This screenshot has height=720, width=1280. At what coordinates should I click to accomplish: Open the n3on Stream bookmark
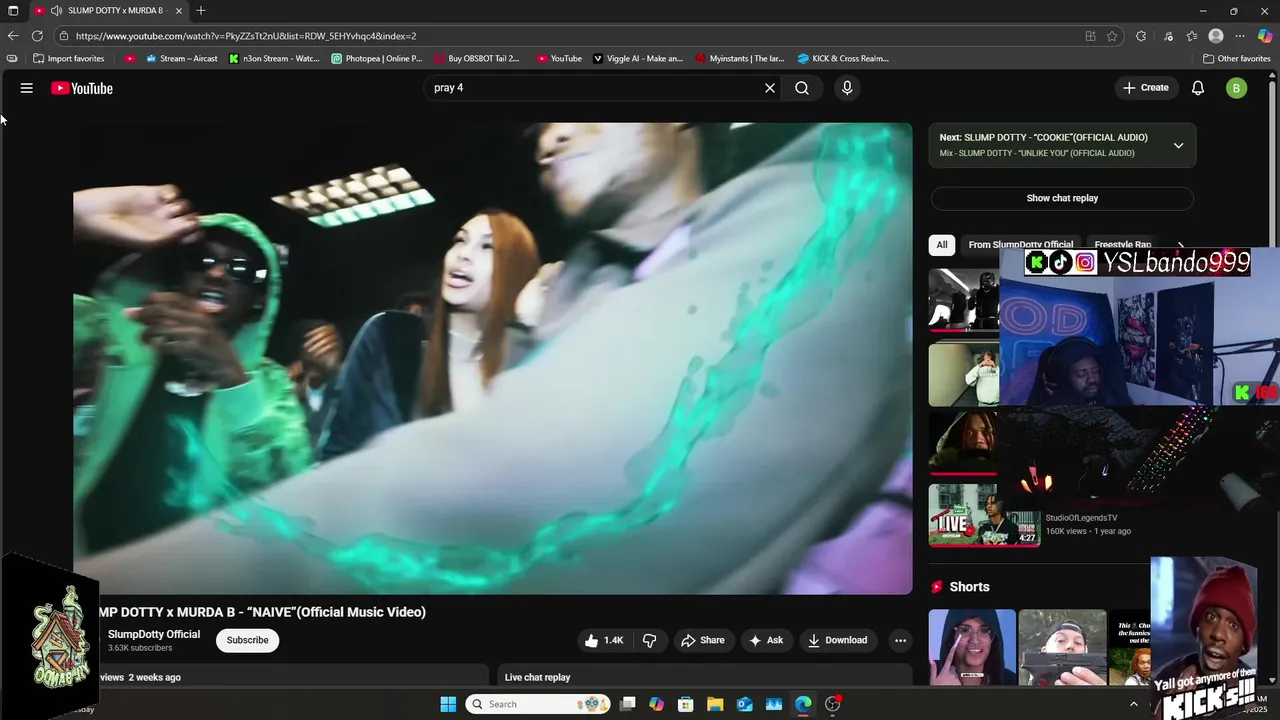click(x=274, y=59)
